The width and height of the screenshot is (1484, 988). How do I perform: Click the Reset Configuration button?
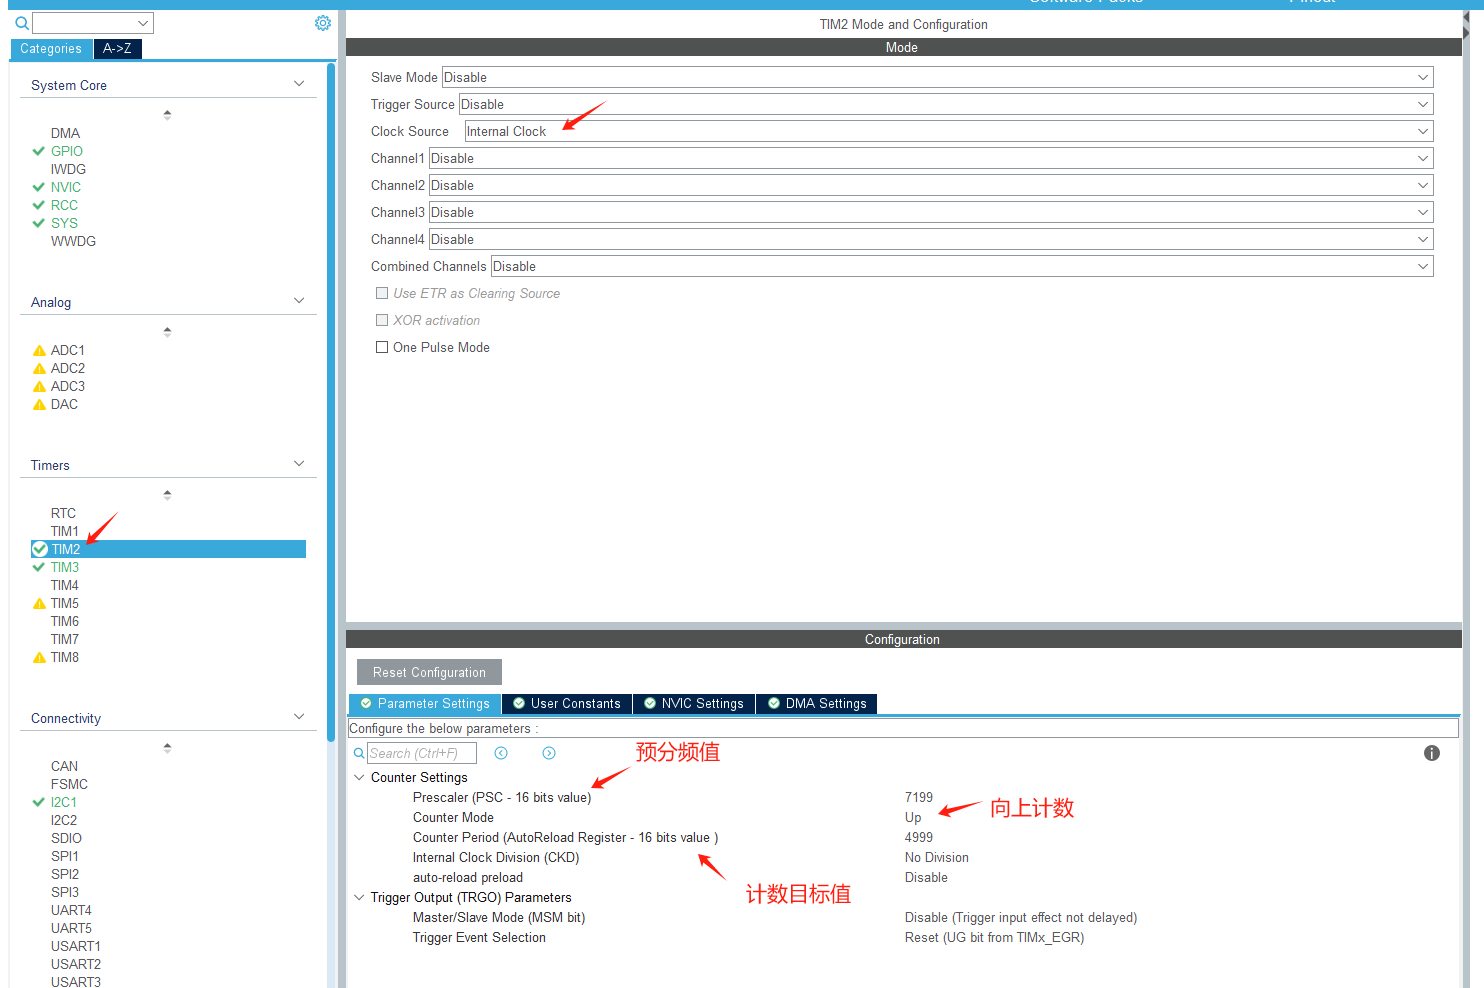[x=429, y=672]
